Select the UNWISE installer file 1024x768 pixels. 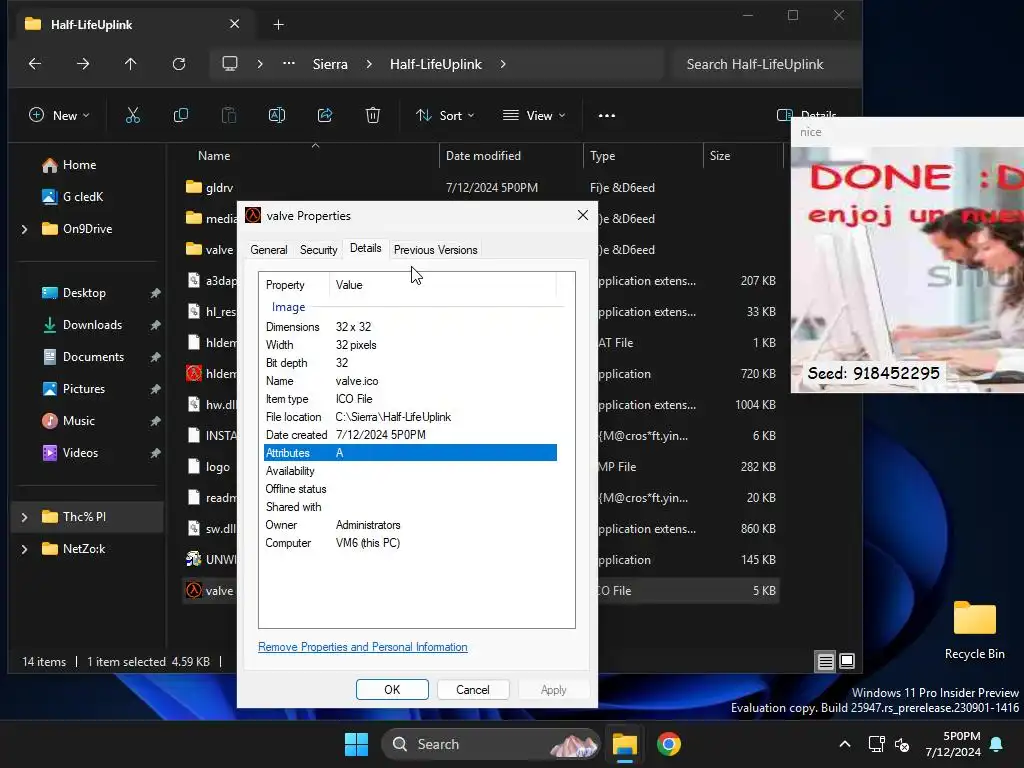click(x=210, y=560)
